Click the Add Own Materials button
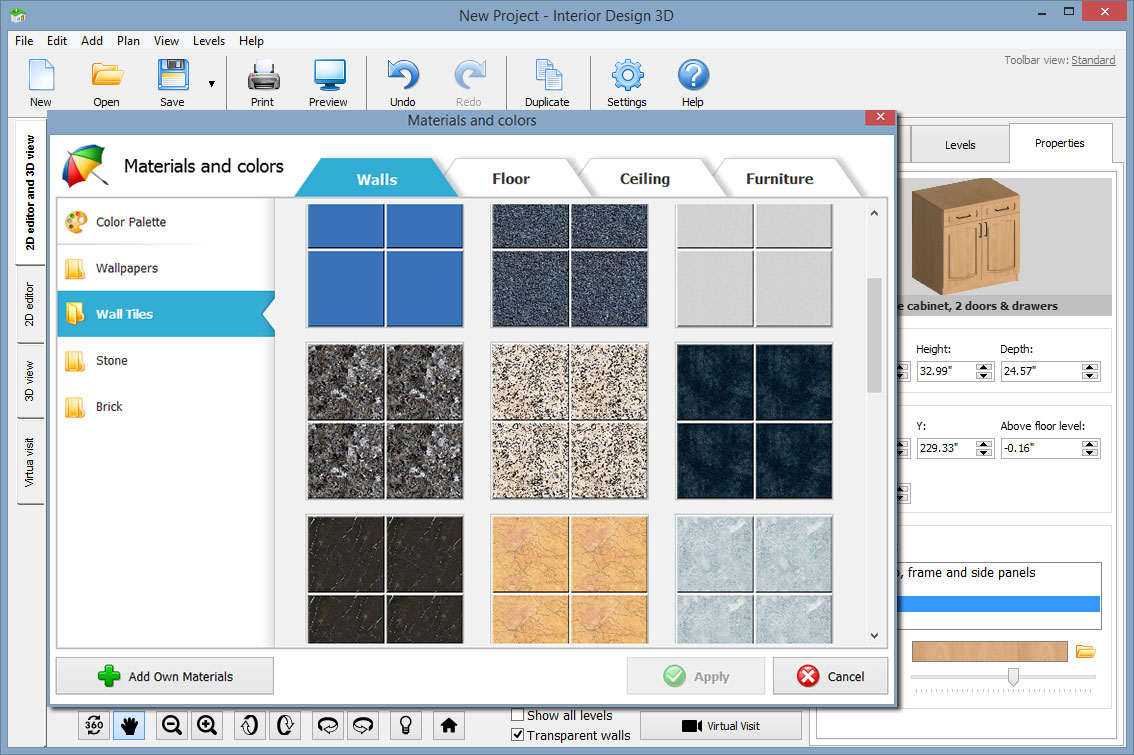The image size is (1134, 755). click(164, 676)
